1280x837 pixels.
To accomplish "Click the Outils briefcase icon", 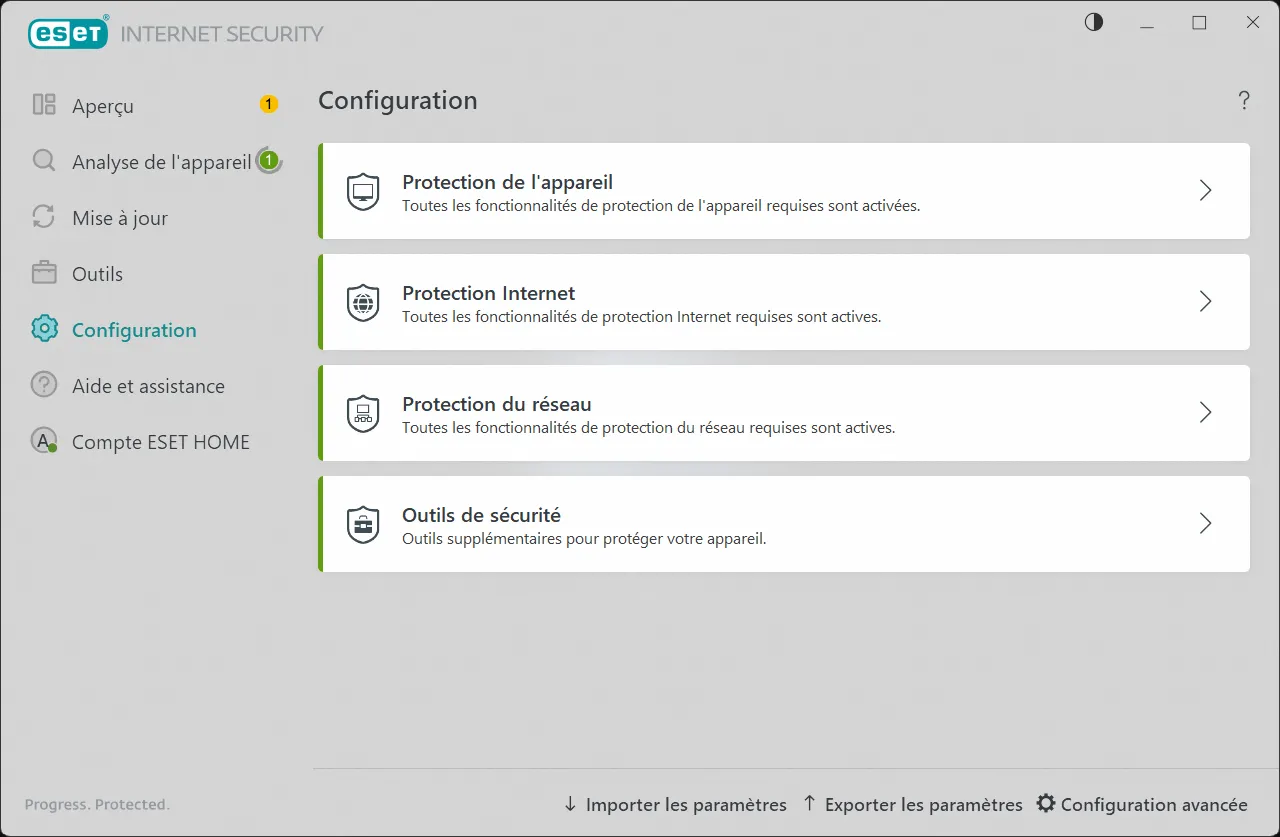I will coord(44,273).
